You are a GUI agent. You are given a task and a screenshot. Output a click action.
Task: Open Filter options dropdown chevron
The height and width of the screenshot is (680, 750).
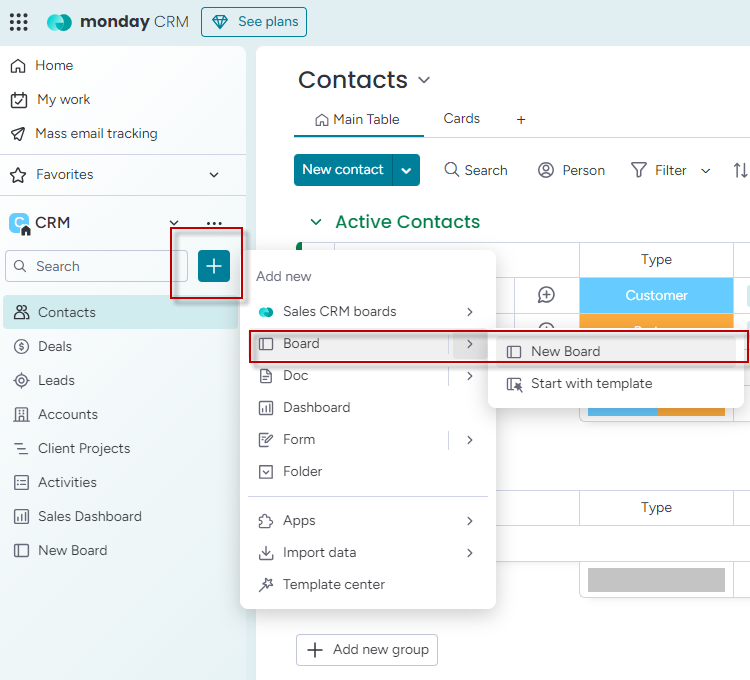click(706, 171)
